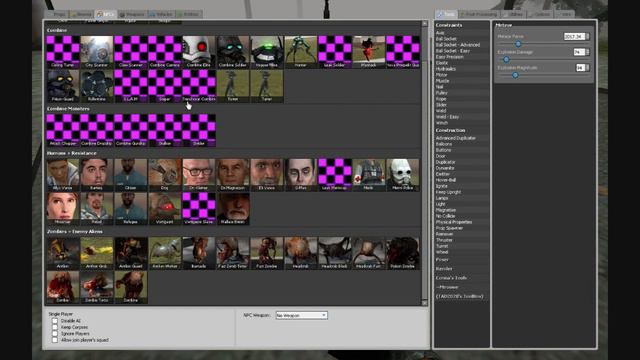Expand the TAD2020's ToolBox category

point(460,296)
